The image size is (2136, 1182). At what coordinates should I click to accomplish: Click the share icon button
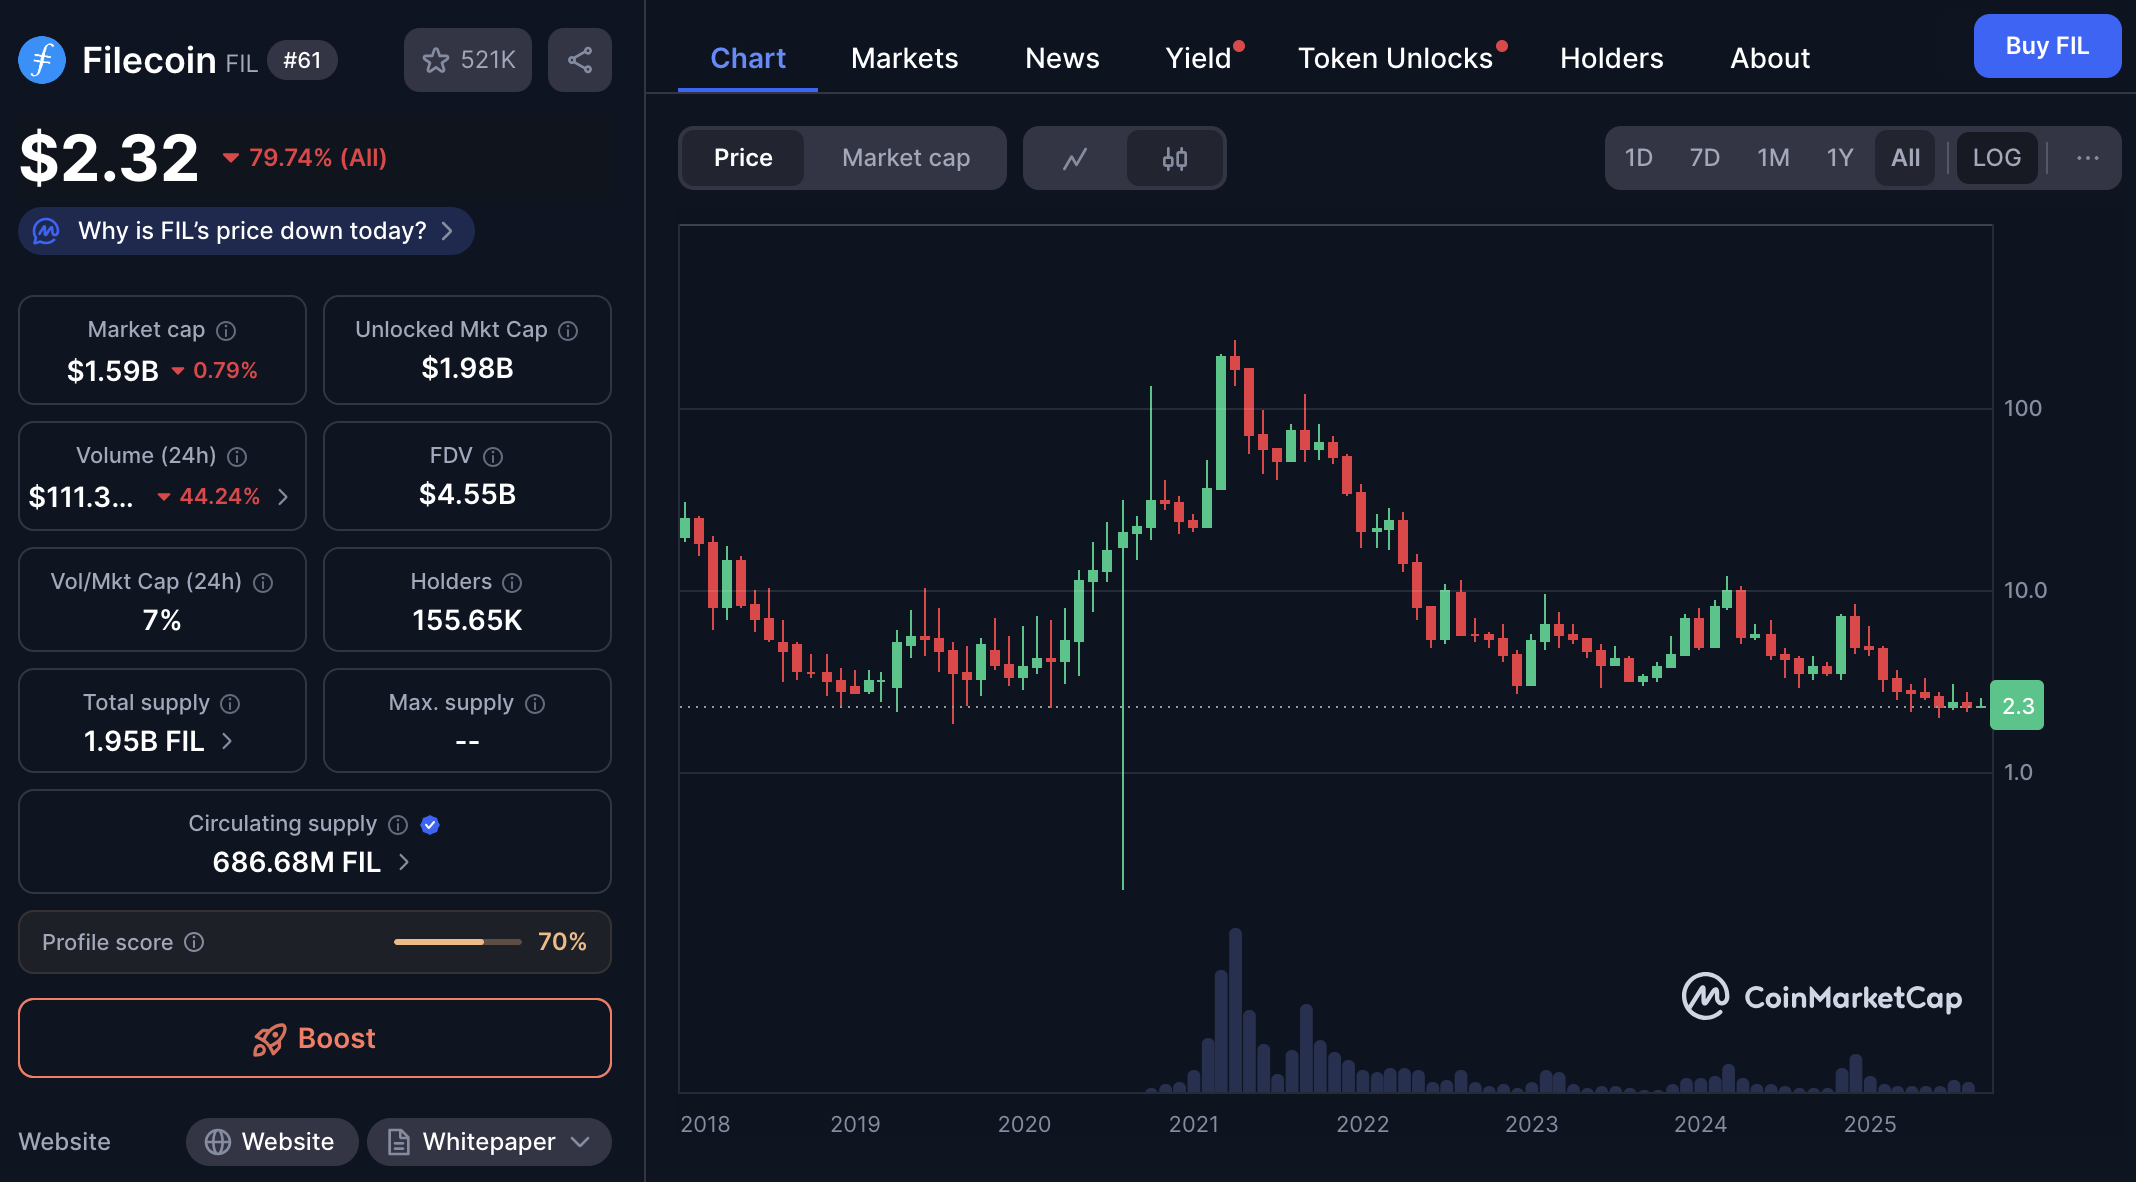[x=580, y=60]
